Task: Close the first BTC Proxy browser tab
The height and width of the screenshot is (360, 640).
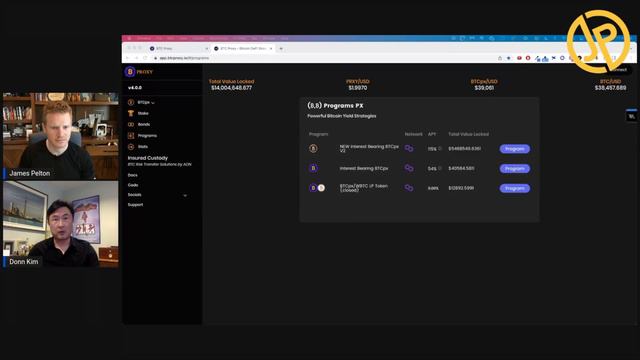Action: click(x=207, y=49)
